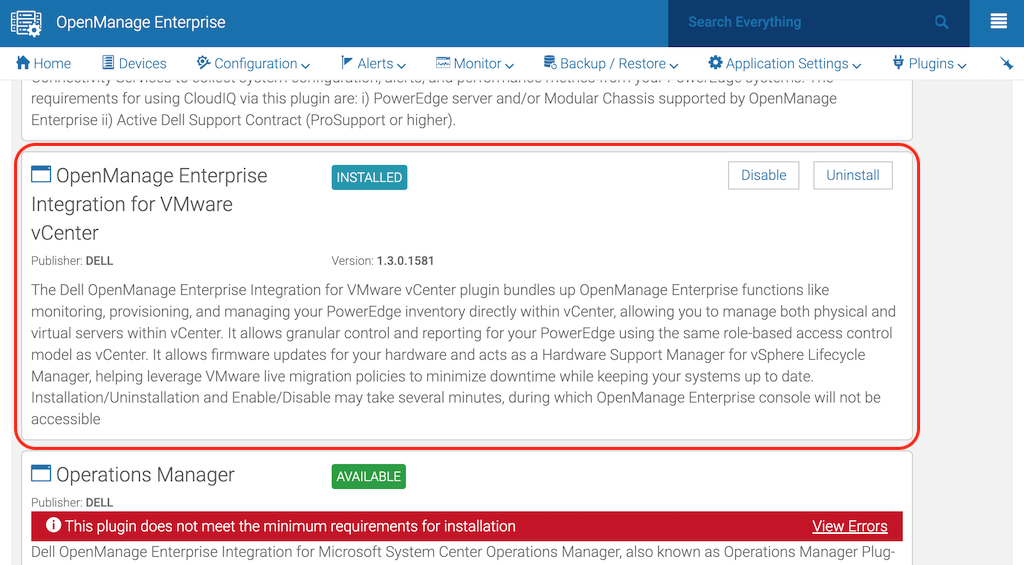Click the search magnifier icon
The width and height of the screenshot is (1024, 565).
[941, 22]
